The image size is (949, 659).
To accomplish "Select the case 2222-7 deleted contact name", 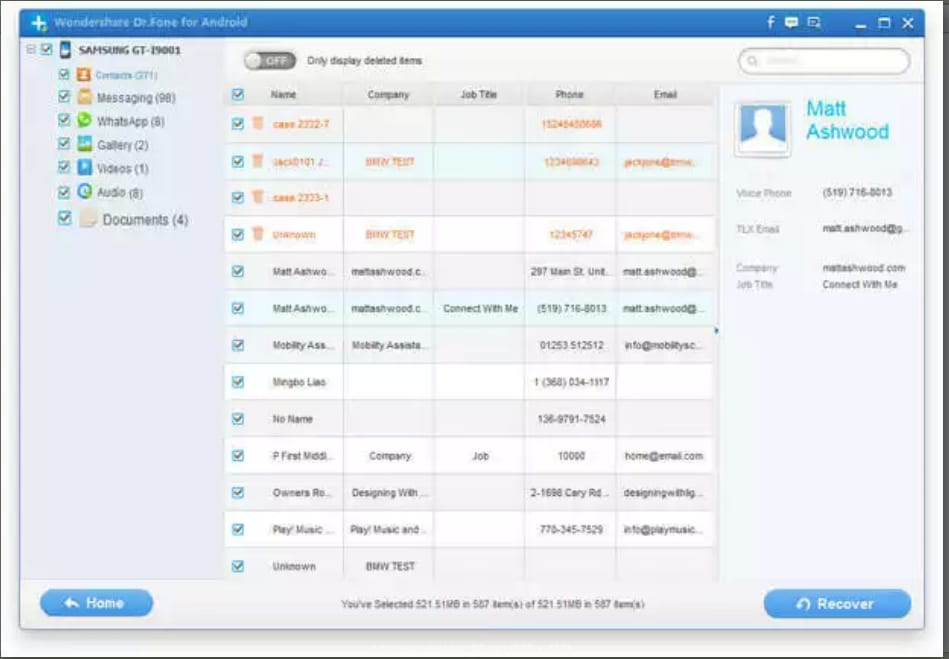I will 301,124.
